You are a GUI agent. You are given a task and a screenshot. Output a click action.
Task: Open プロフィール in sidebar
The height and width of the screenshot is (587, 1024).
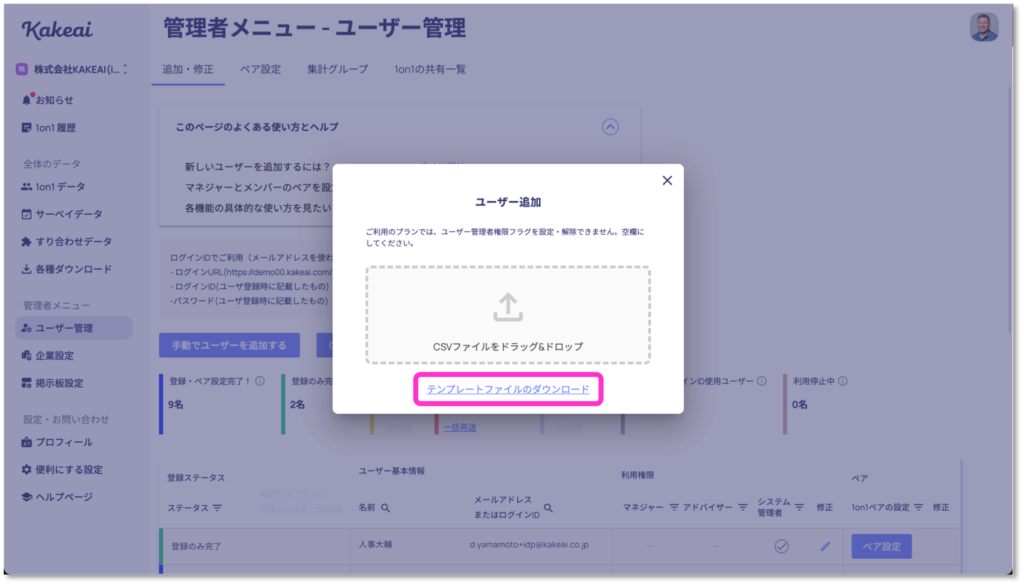57,442
